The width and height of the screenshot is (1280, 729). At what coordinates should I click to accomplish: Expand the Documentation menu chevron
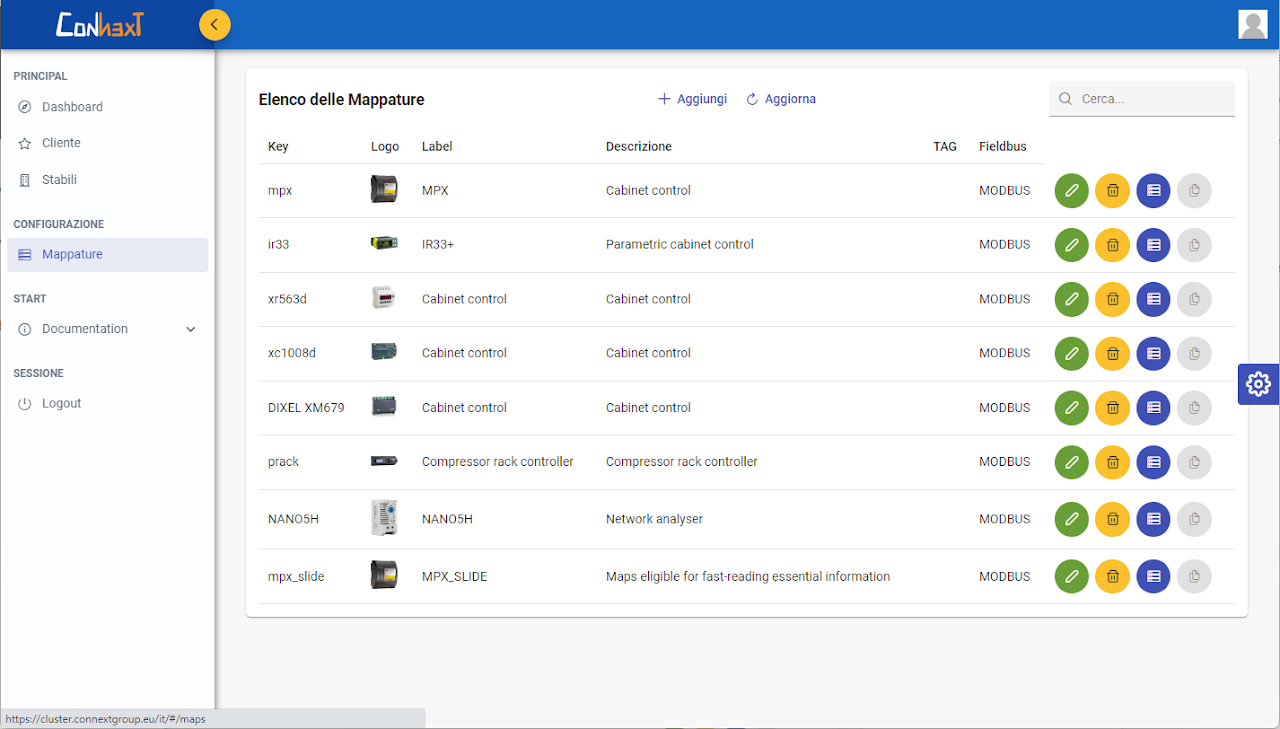pyautogui.click(x=191, y=329)
